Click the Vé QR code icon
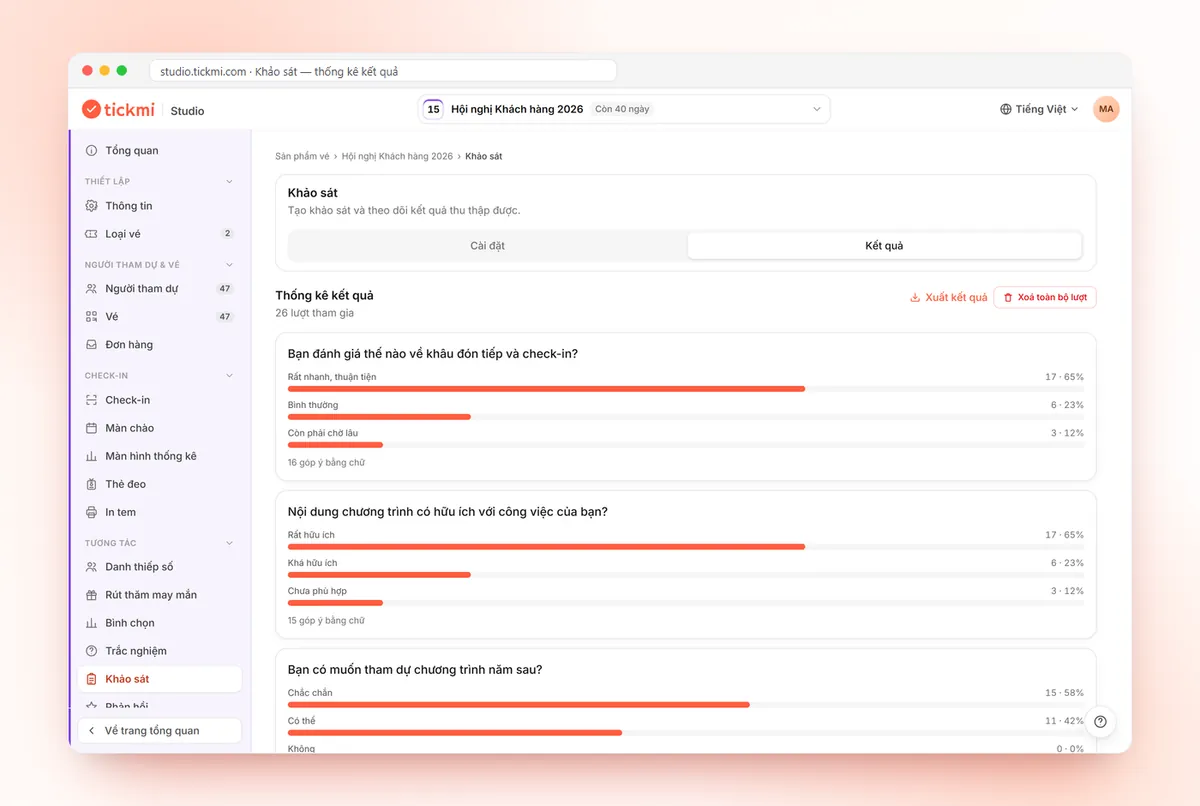 tap(91, 317)
